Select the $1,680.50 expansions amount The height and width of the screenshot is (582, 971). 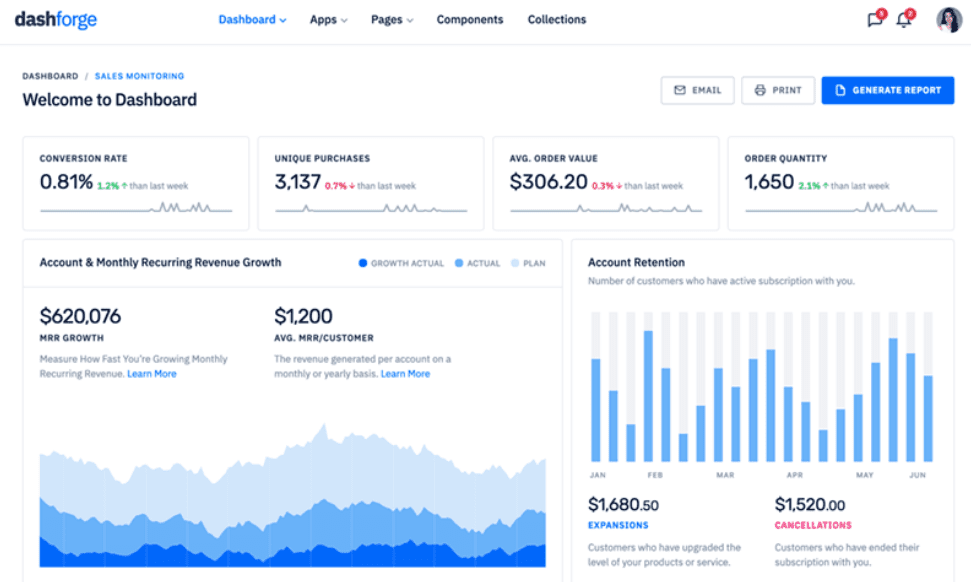tap(623, 505)
